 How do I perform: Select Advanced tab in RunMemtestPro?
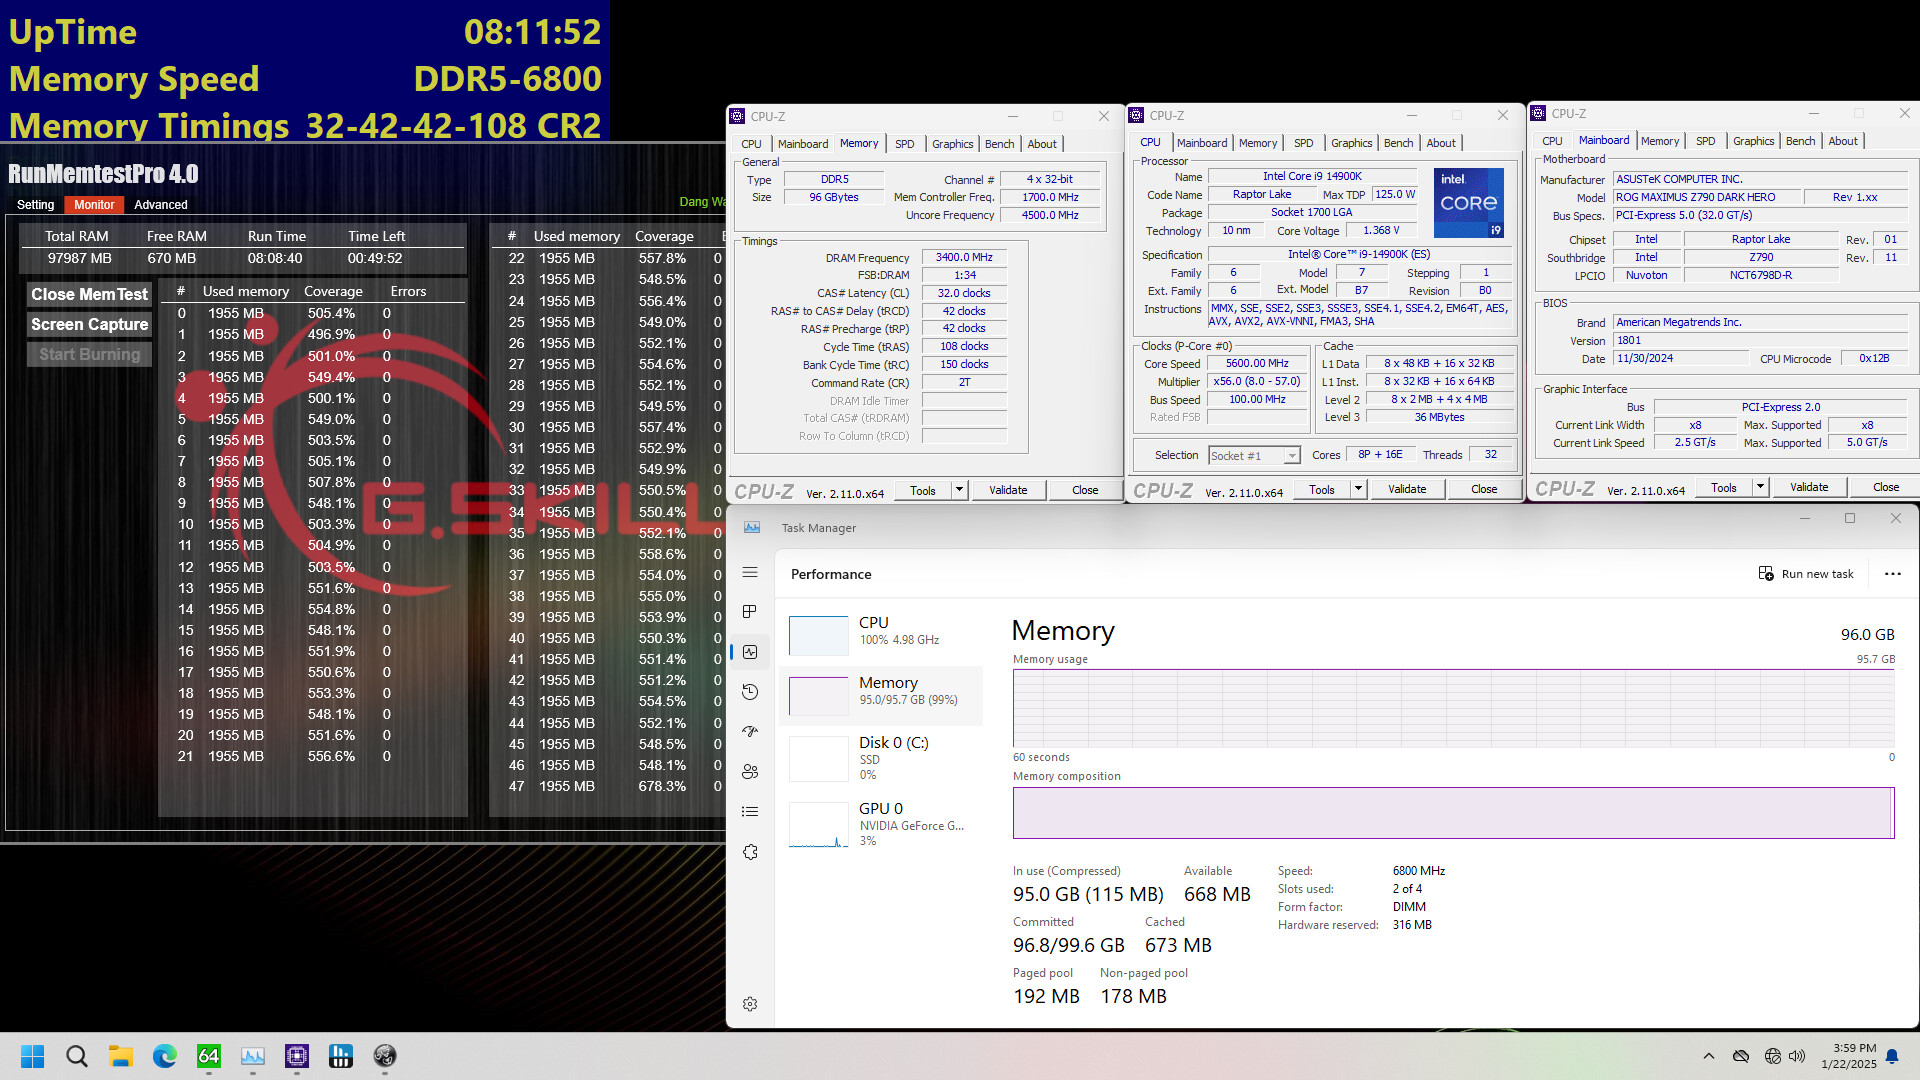(x=160, y=205)
